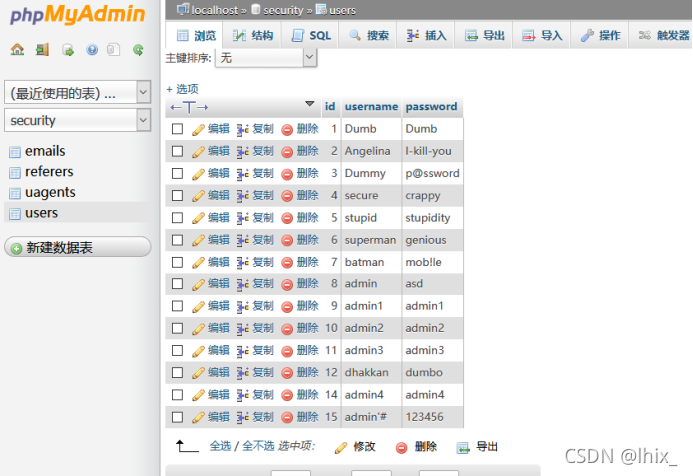Click the red delete icon for Dummy row
The height and width of the screenshot is (476, 693).
click(287, 174)
